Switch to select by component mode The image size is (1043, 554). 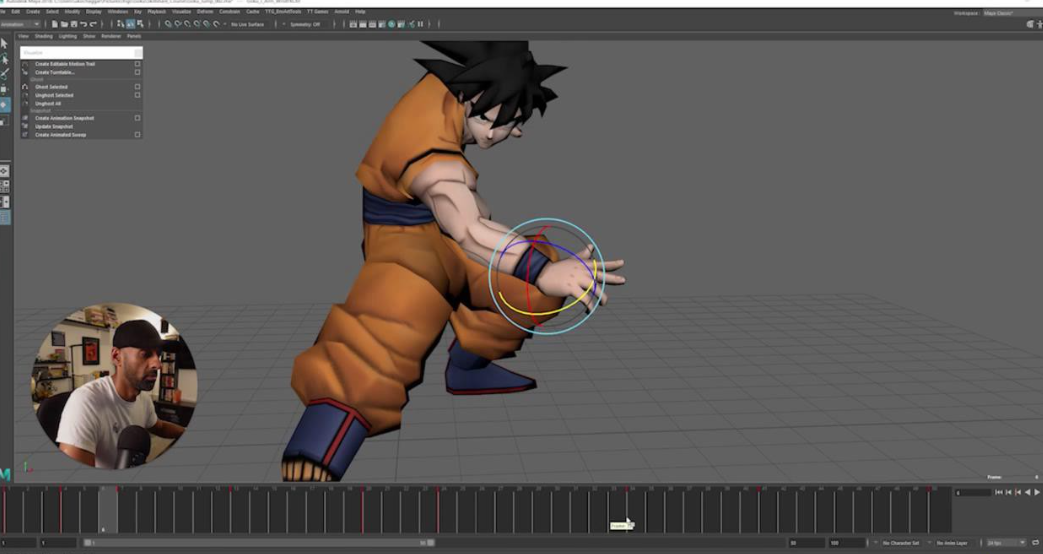(140, 24)
